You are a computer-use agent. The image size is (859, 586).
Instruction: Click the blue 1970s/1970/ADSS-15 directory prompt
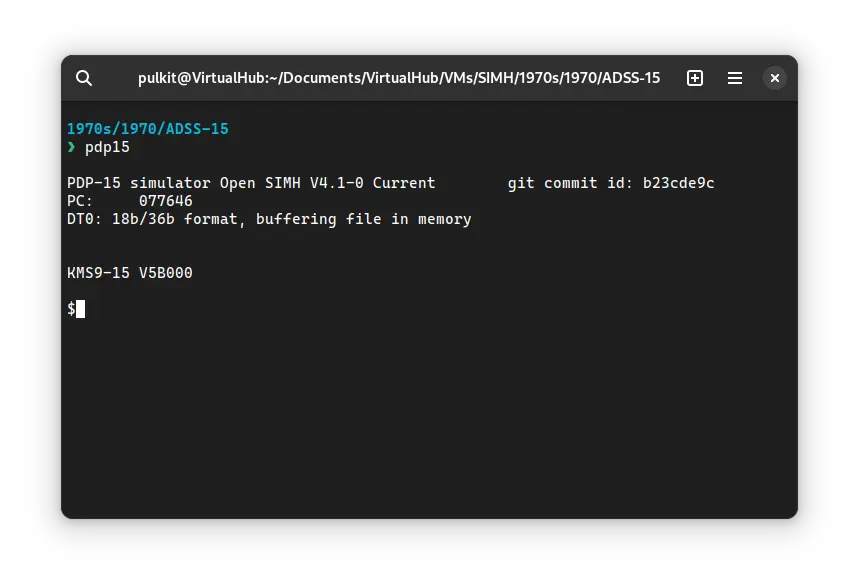tap(148, 129)
